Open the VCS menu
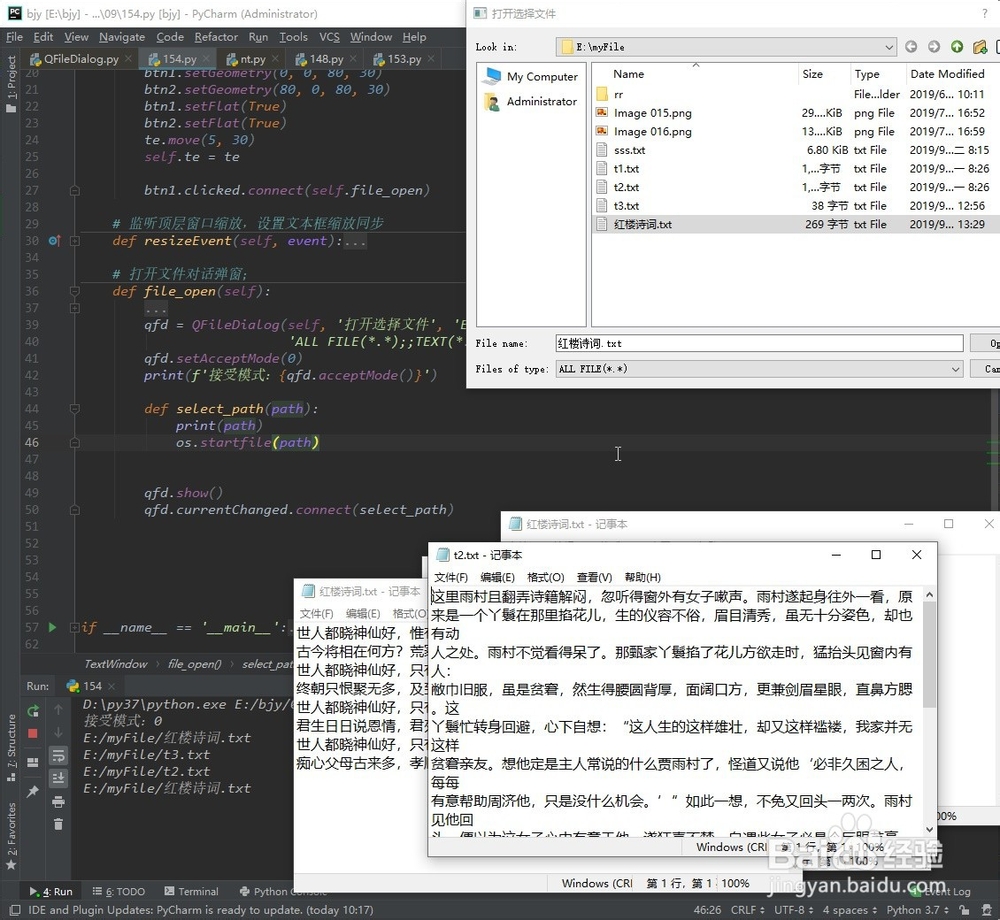Viewport: 1000px width, 920px height. pyautogui.click(x=329, y=37)
